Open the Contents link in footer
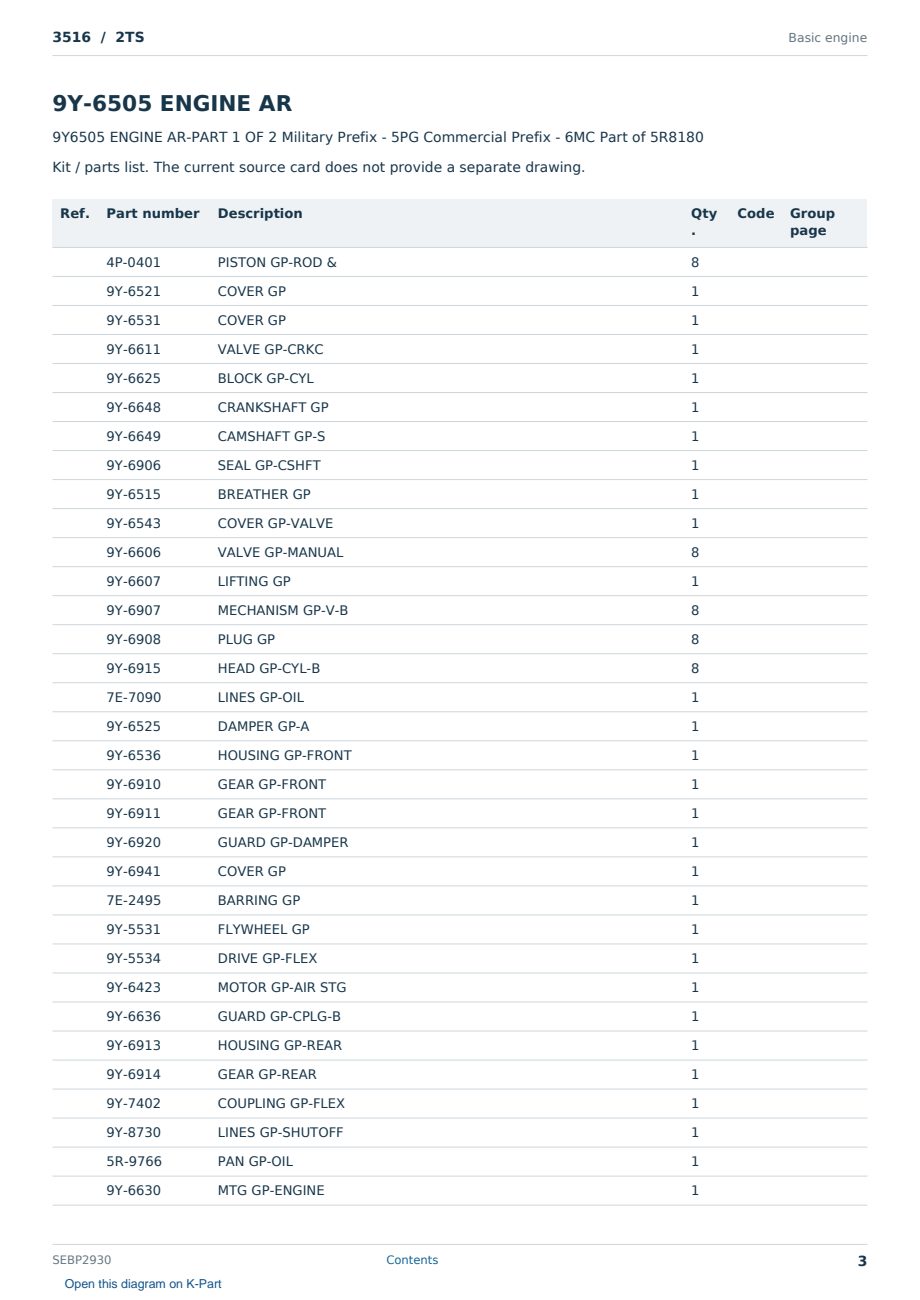Screen dimensions: 920x1300 (x=412, y=1260)
